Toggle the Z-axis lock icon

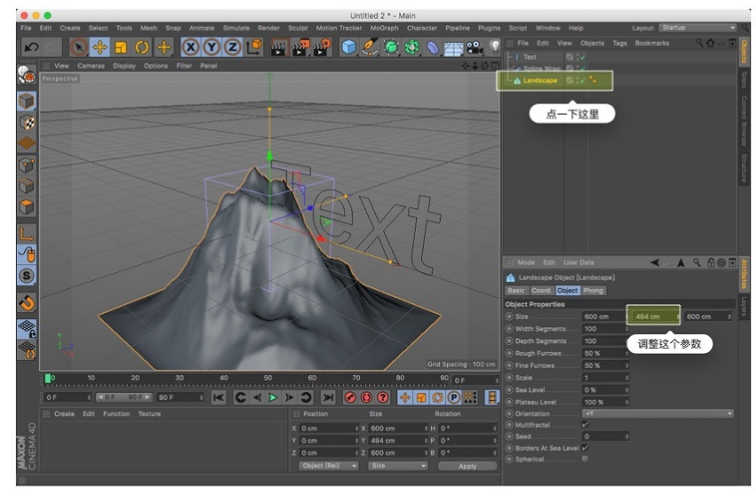coord(232,47)
